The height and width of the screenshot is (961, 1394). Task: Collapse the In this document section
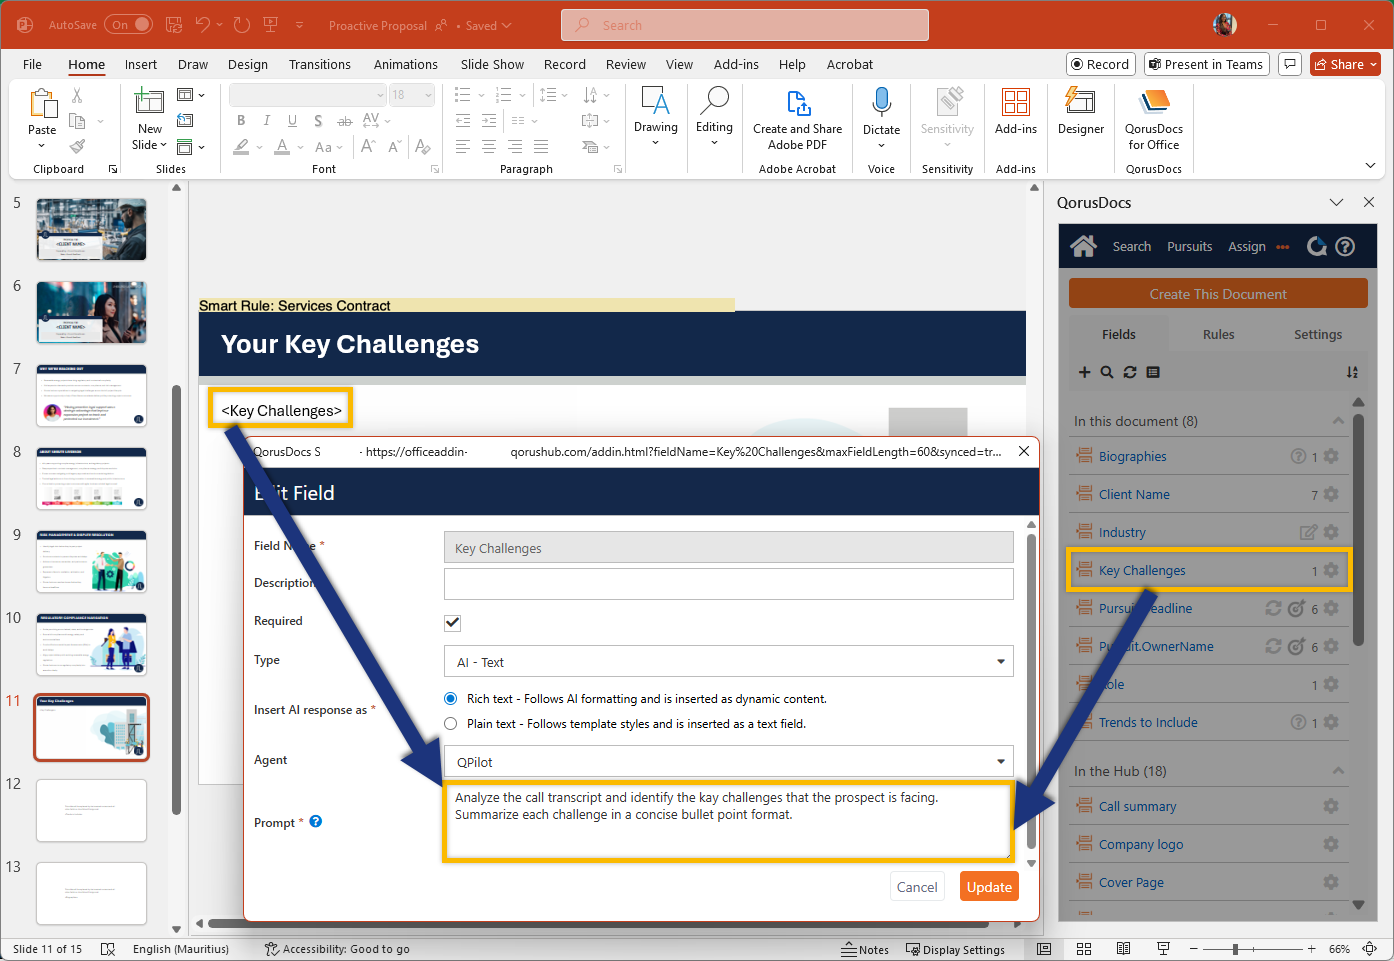[1337, 421]
